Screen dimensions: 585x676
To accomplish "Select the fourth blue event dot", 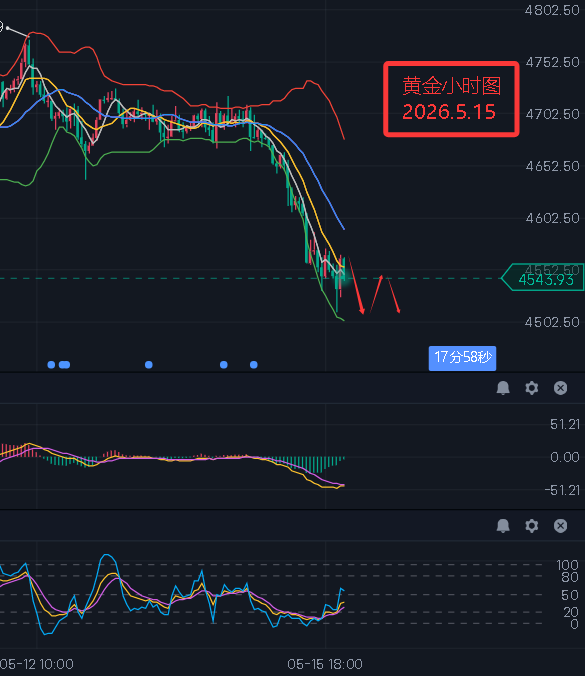I will click(224, 365).
